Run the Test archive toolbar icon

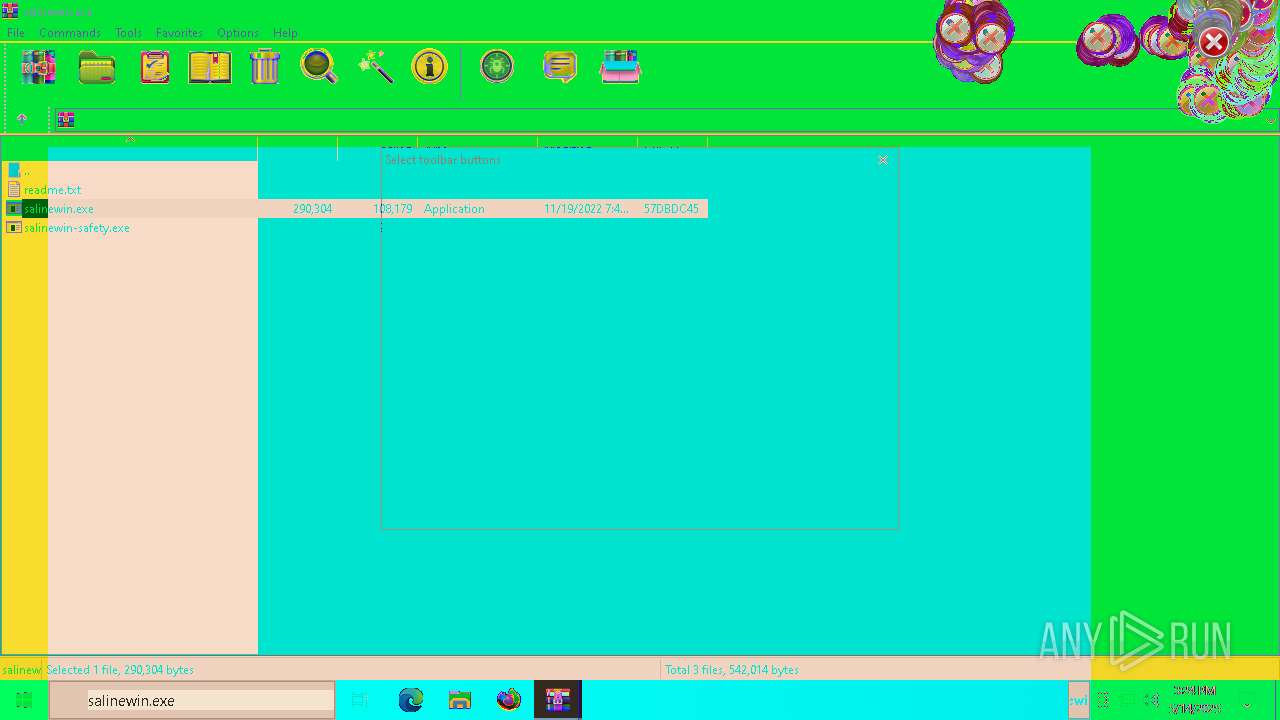(x=155, y=67)
